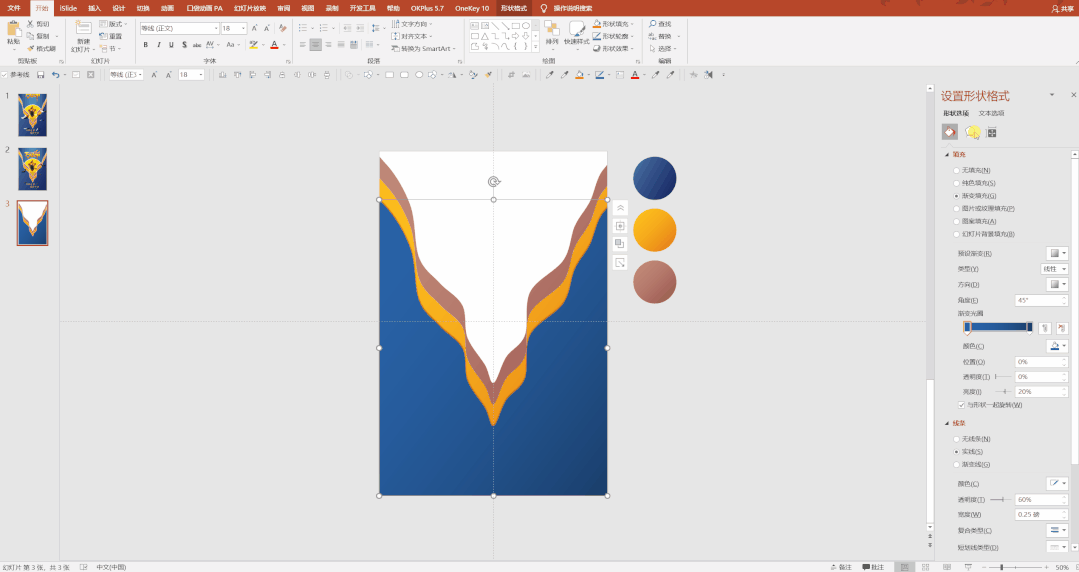Select the Solid line (实线) radio button

(x=957, y=452)
